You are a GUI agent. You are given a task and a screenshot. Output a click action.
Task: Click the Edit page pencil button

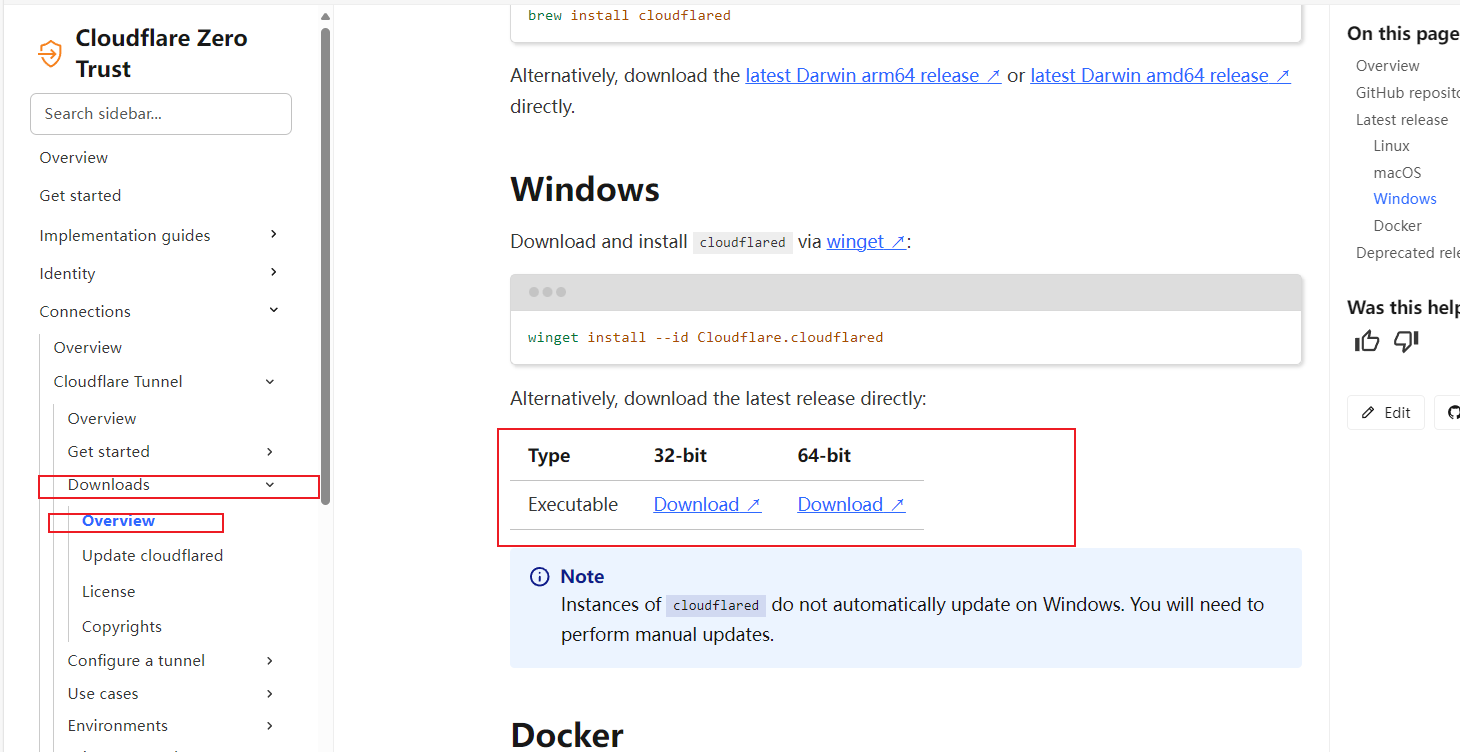[1386, 413]
